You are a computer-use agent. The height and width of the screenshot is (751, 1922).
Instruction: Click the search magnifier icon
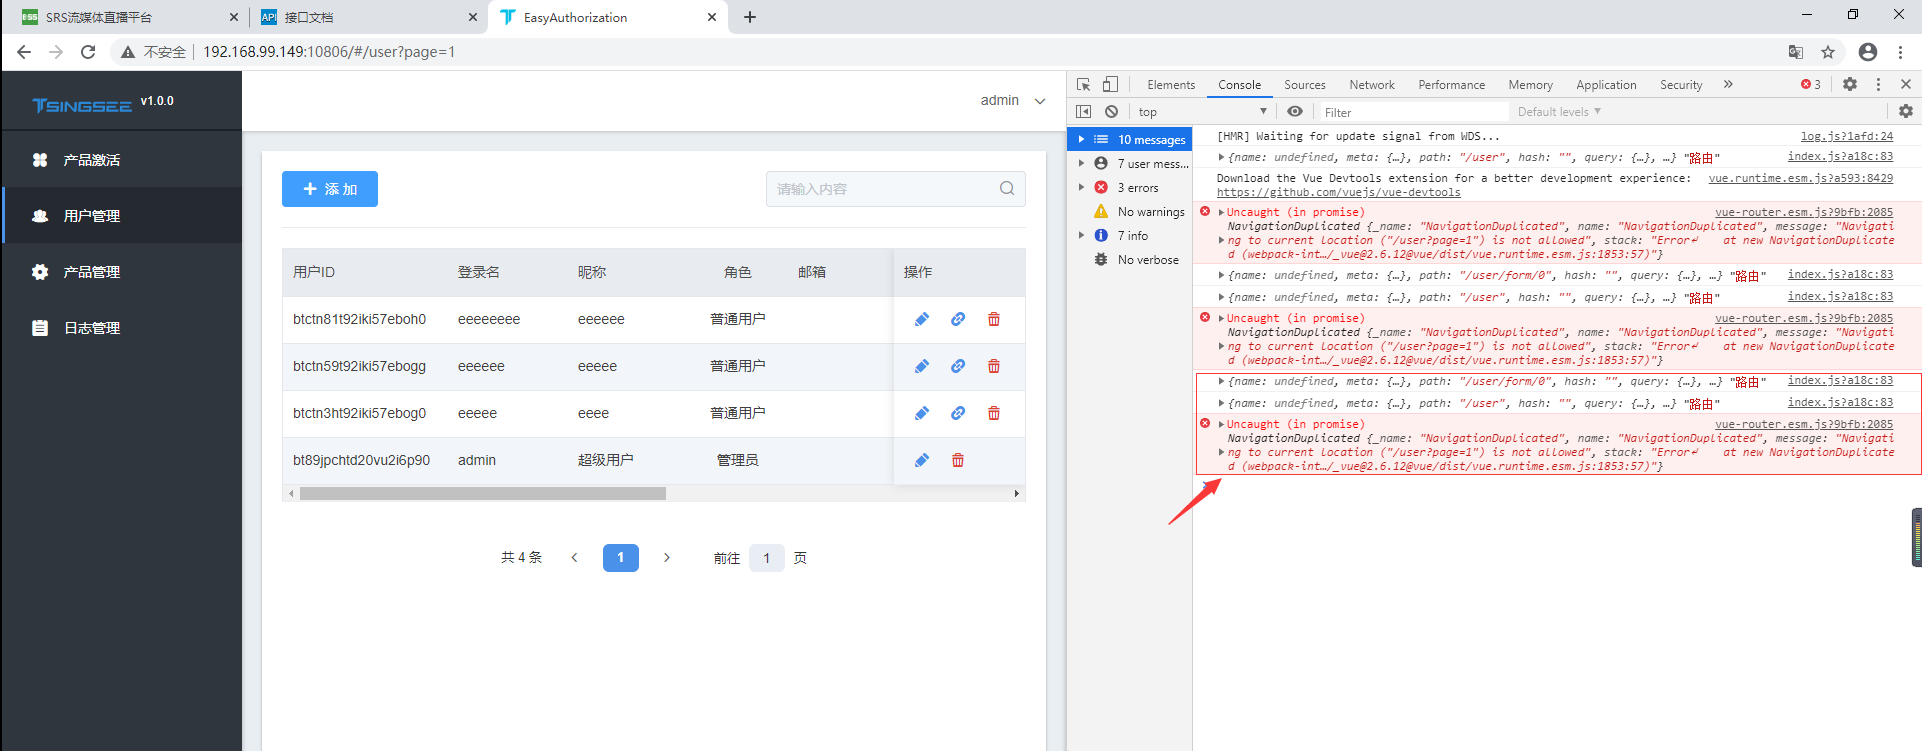(1007, 188)
